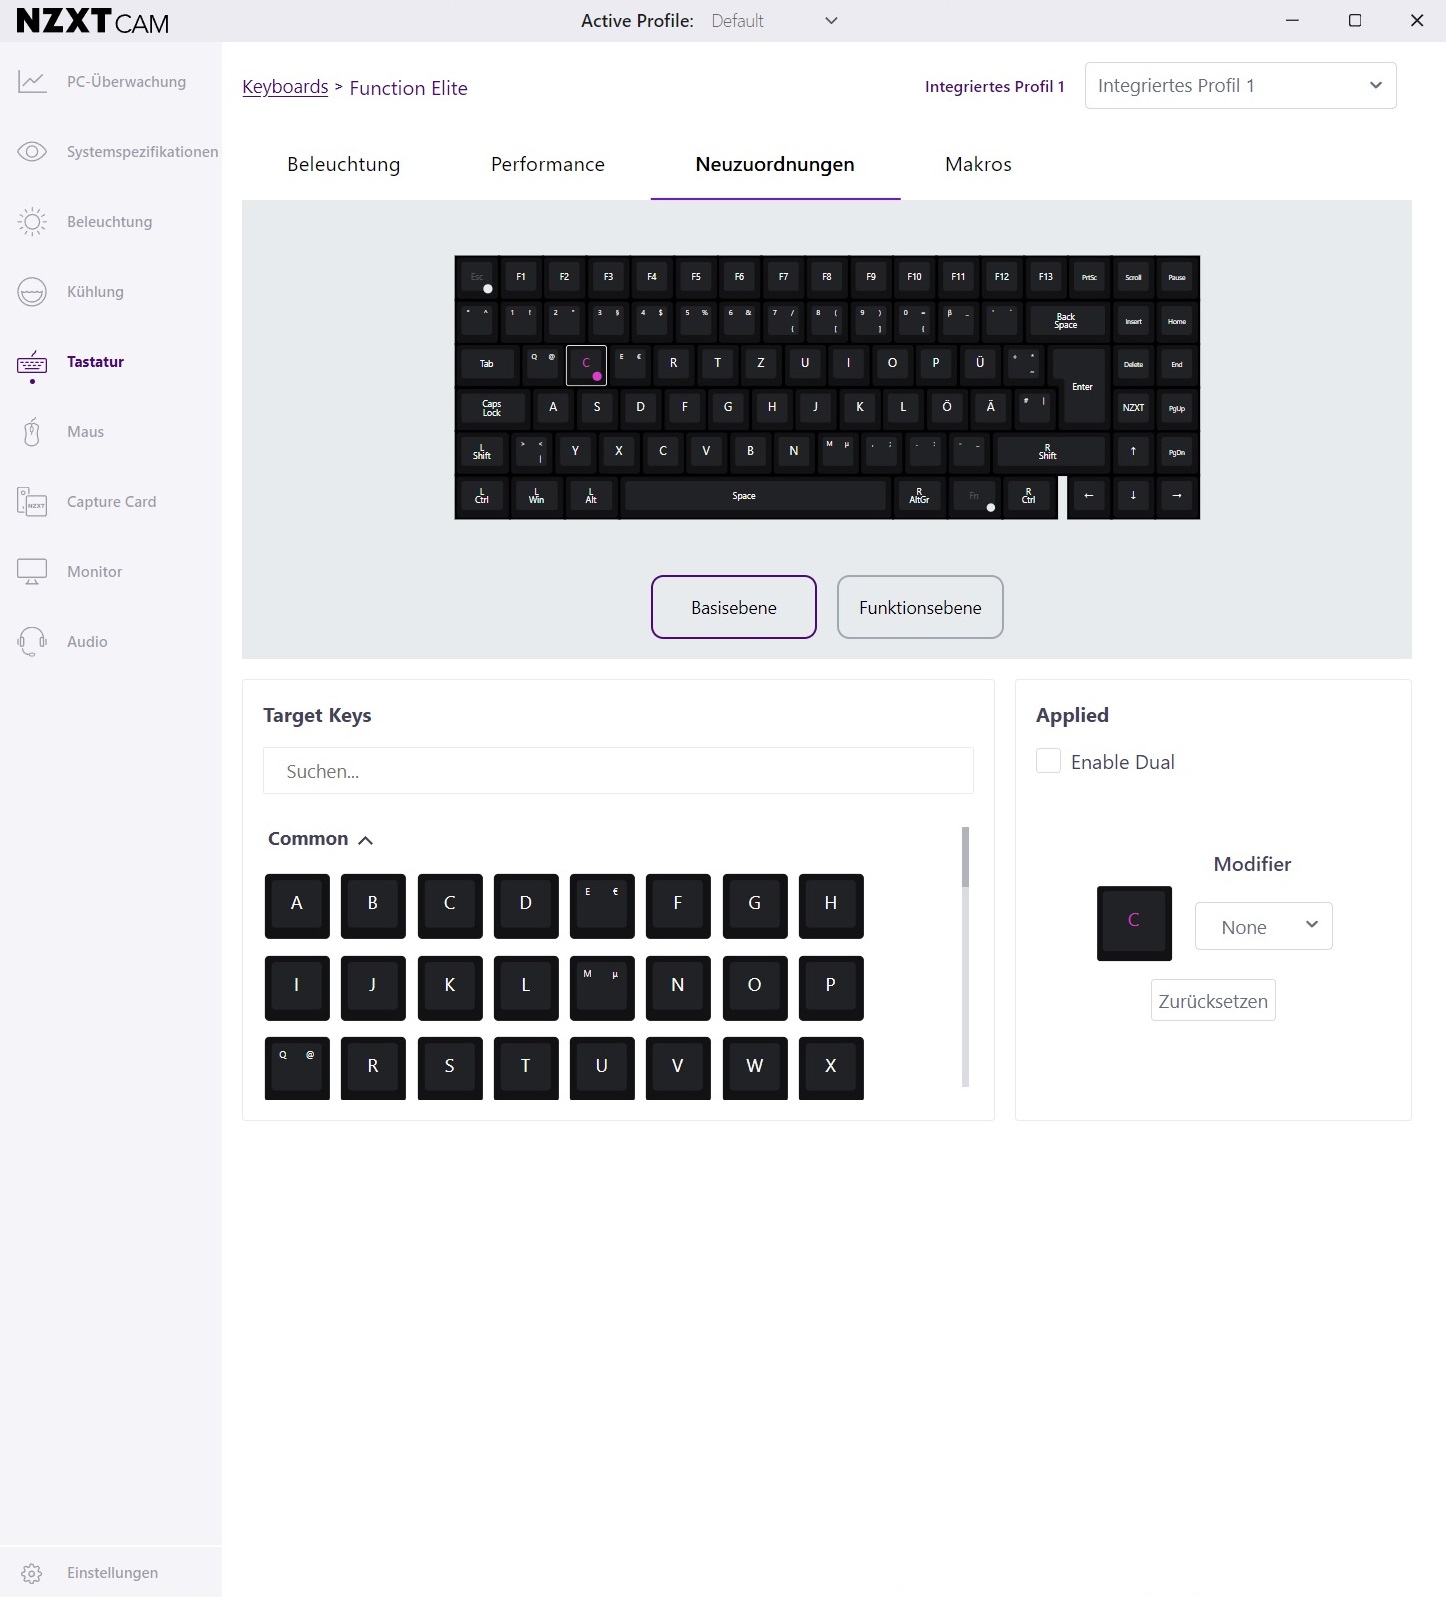Open the Integriertes Profil 1 dropdown
The width and height of the screenshot is (1446, 1597).
point(1240,86)
